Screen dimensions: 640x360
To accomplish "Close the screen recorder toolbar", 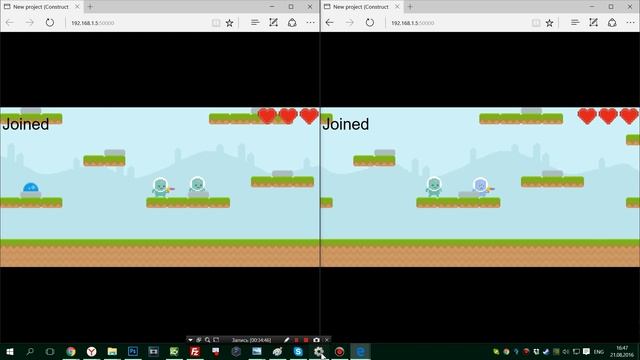I will [327, 340].
